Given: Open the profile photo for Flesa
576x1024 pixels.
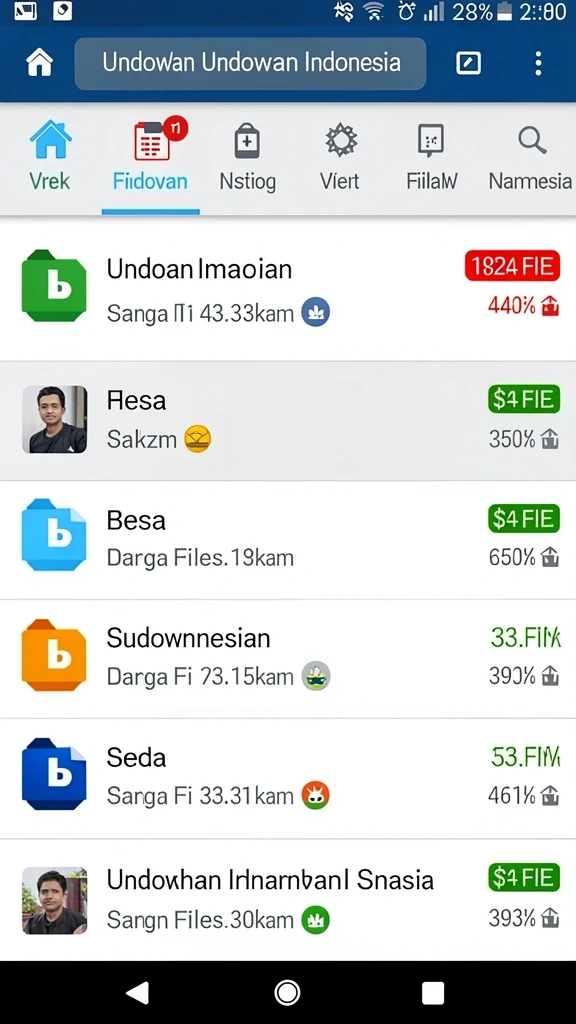Looking at the screenshot, I should (54, 419).
